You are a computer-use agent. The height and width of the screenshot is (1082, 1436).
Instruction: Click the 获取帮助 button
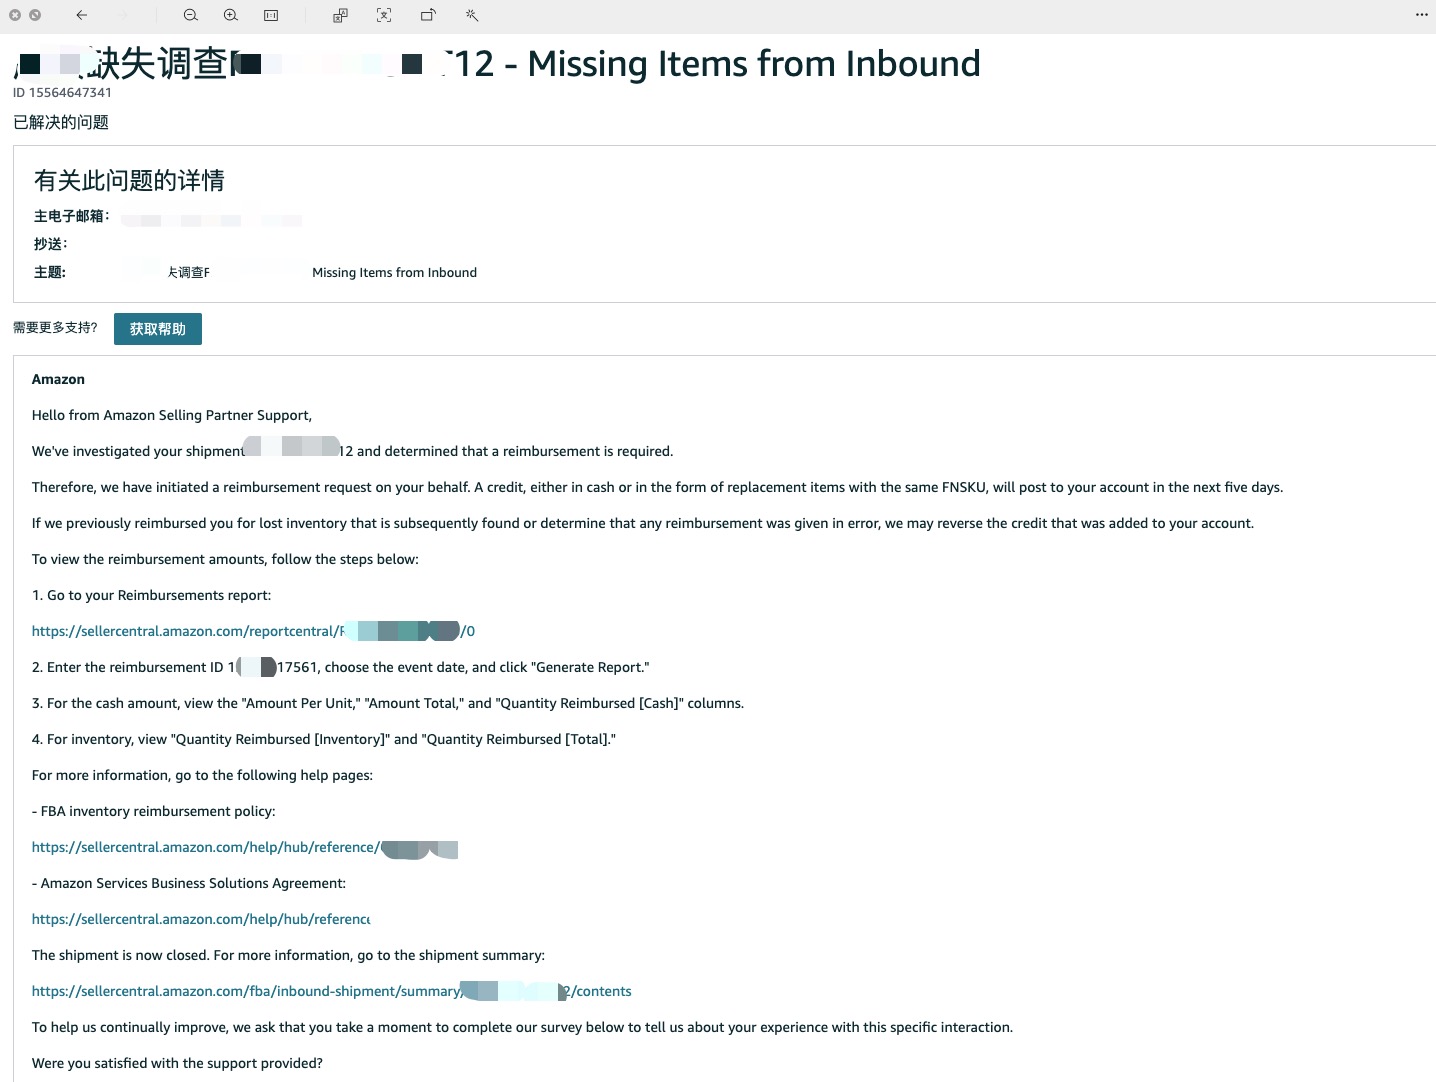pos(158,329)
